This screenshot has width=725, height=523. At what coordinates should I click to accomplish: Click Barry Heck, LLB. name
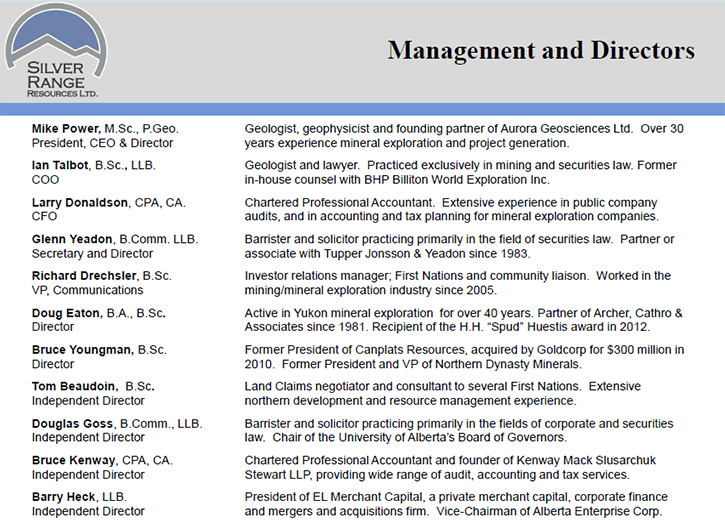(79, 497)
